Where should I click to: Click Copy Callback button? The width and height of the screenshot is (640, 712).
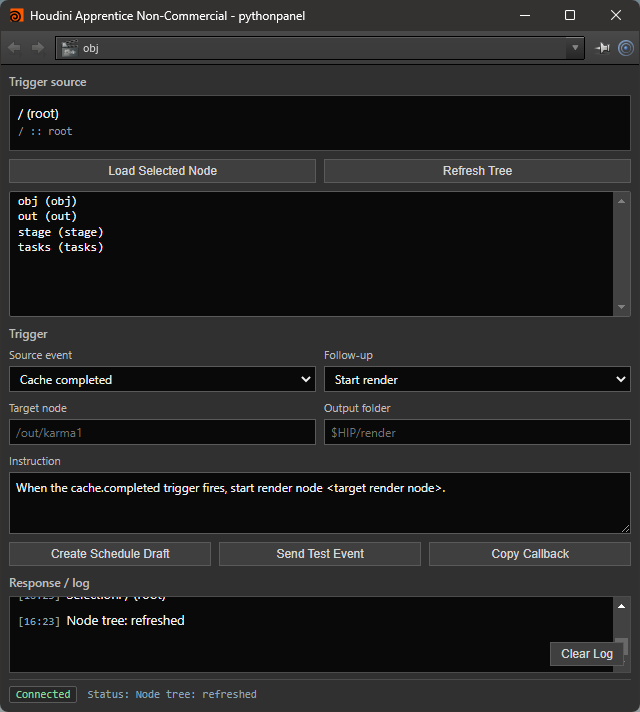[x=530, y=554]
